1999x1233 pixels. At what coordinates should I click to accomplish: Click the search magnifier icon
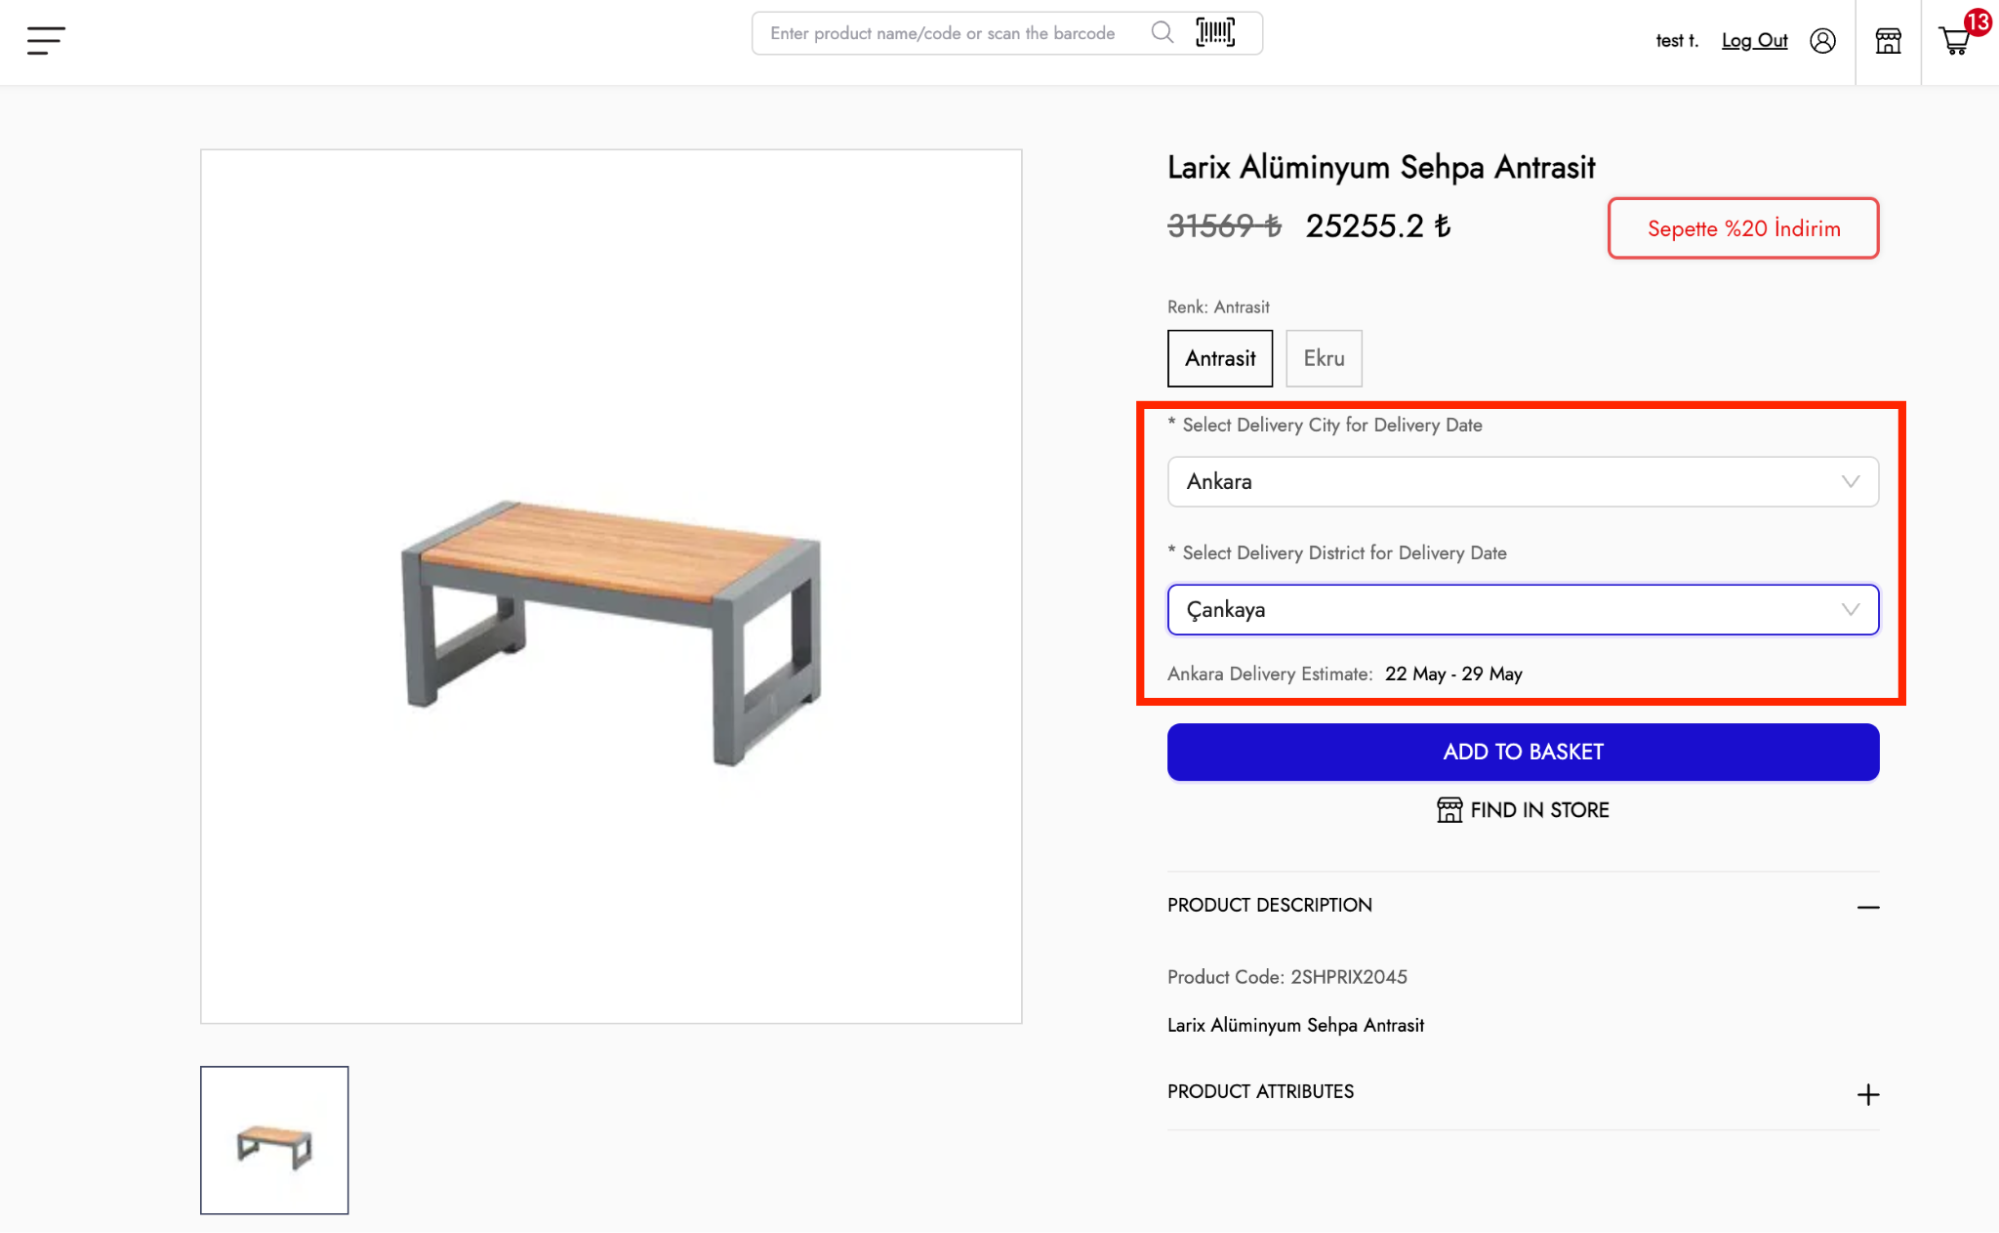click(x=1161, y=33)
